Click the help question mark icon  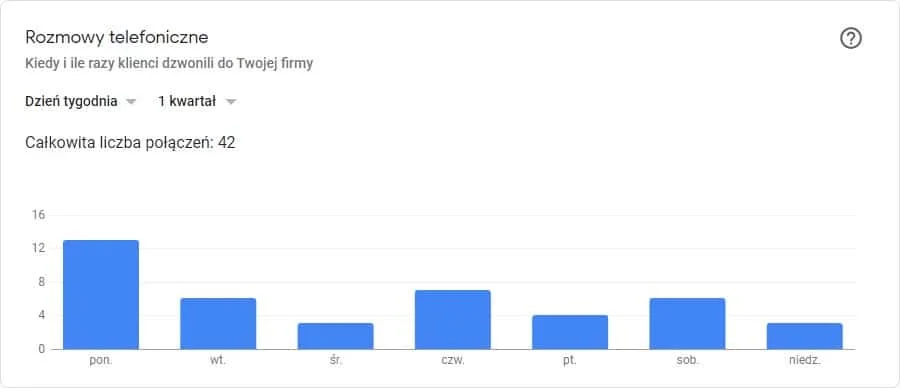pos(851,38)
